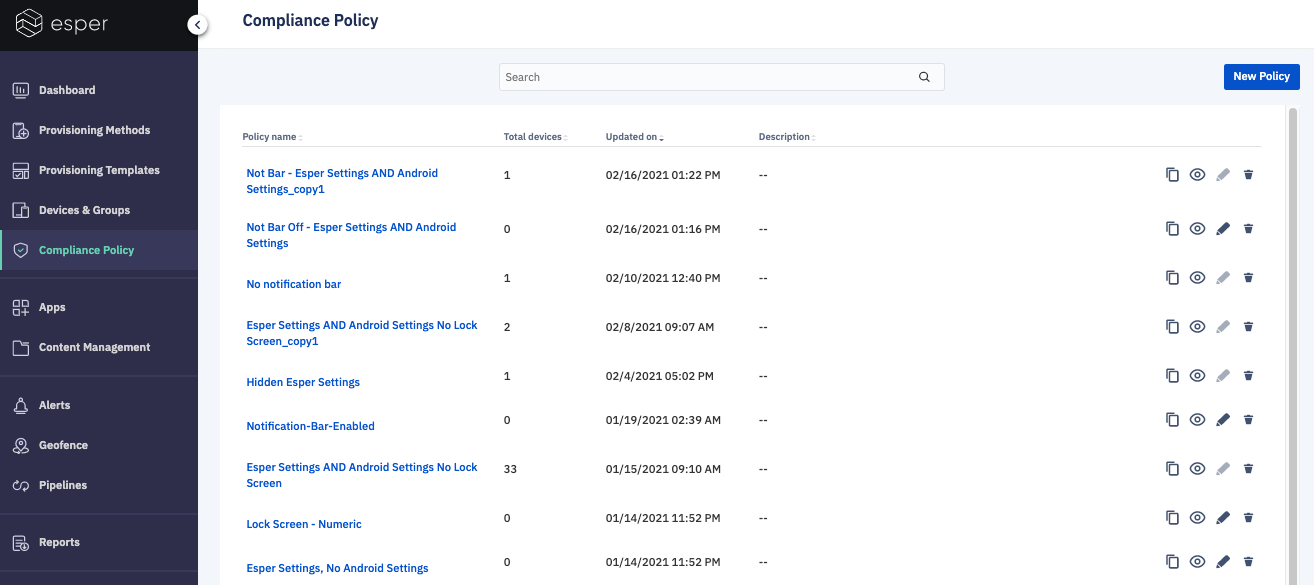View the Not Bar - Esper Settings_copy1 policy
Viewport: 1314px width, 585px height.
coord(1197,175)
